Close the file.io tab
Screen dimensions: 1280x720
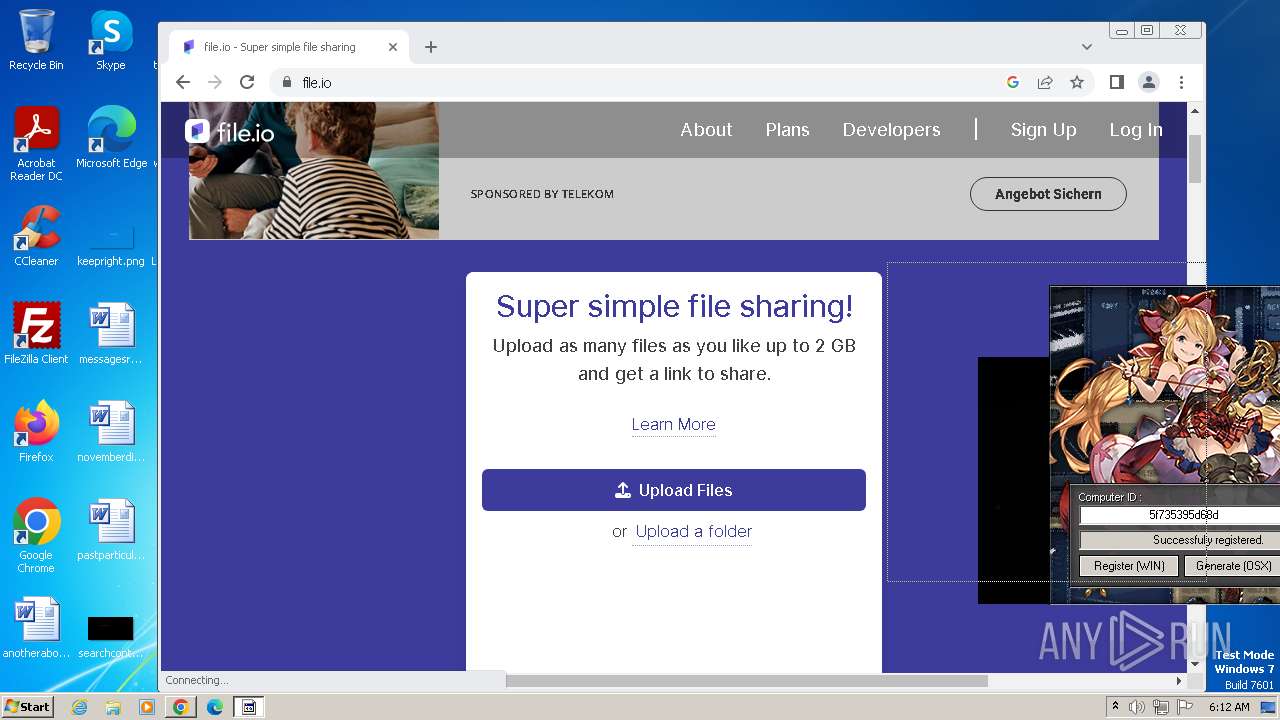[x=393, y=47]
